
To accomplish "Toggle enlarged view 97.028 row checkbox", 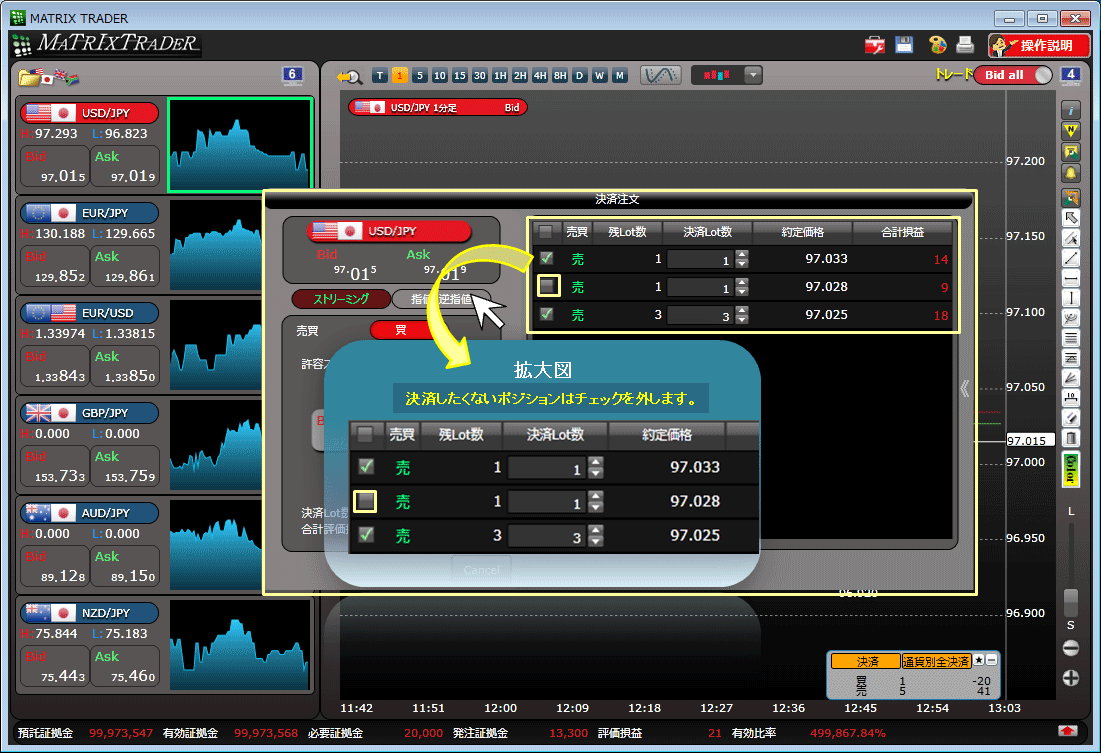I will click(365, 501).
